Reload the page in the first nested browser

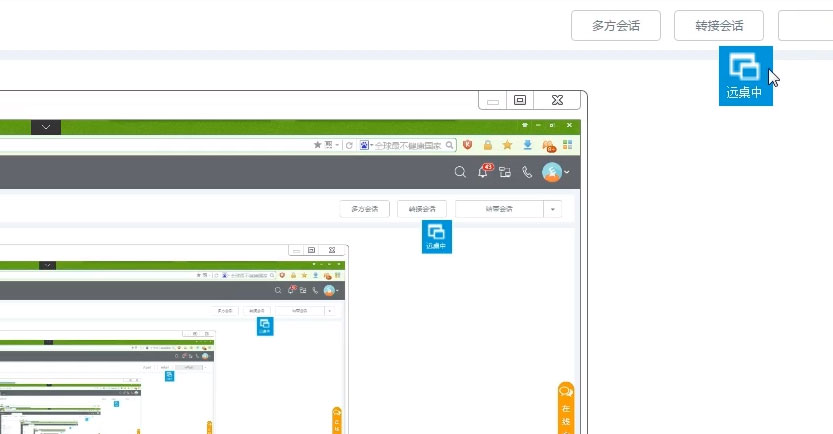click(349, 145)
